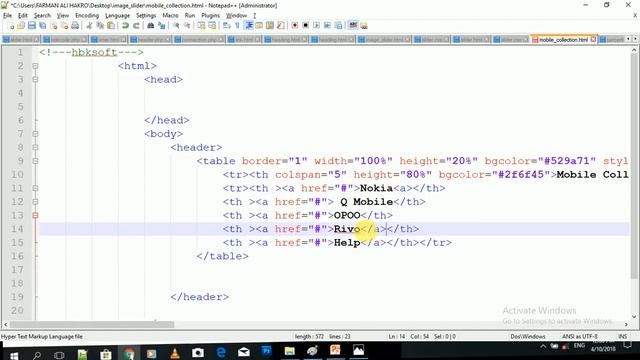Create a new document with New icon
This screenshot has width=640, height=360.
(11, 26)
